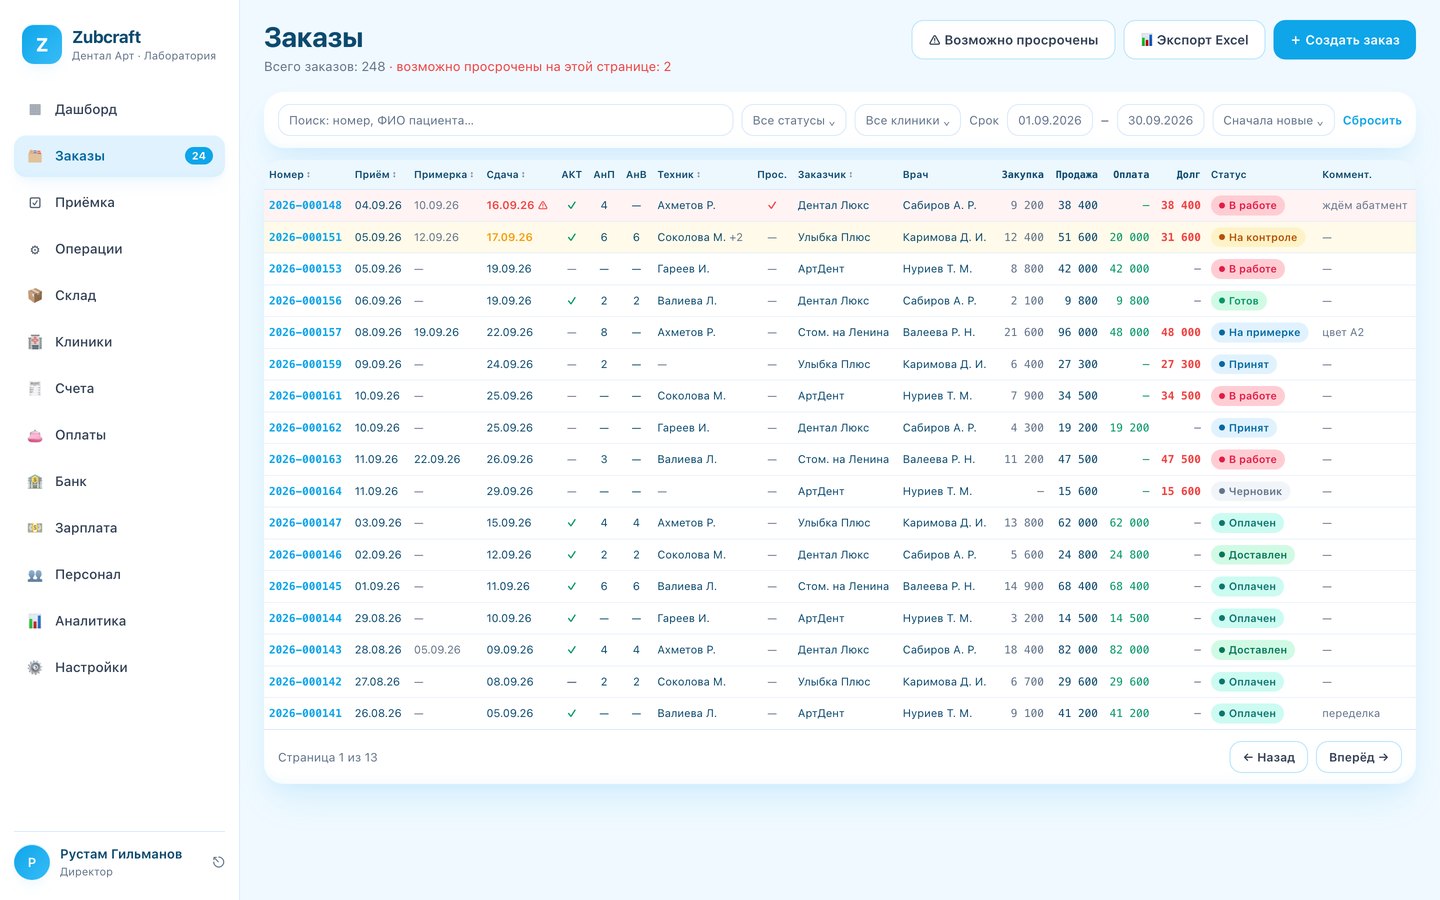Click the Экспорт Excel button
Image resolution: width=1440 pixels, height=900 pixels.
(1194, 40)
